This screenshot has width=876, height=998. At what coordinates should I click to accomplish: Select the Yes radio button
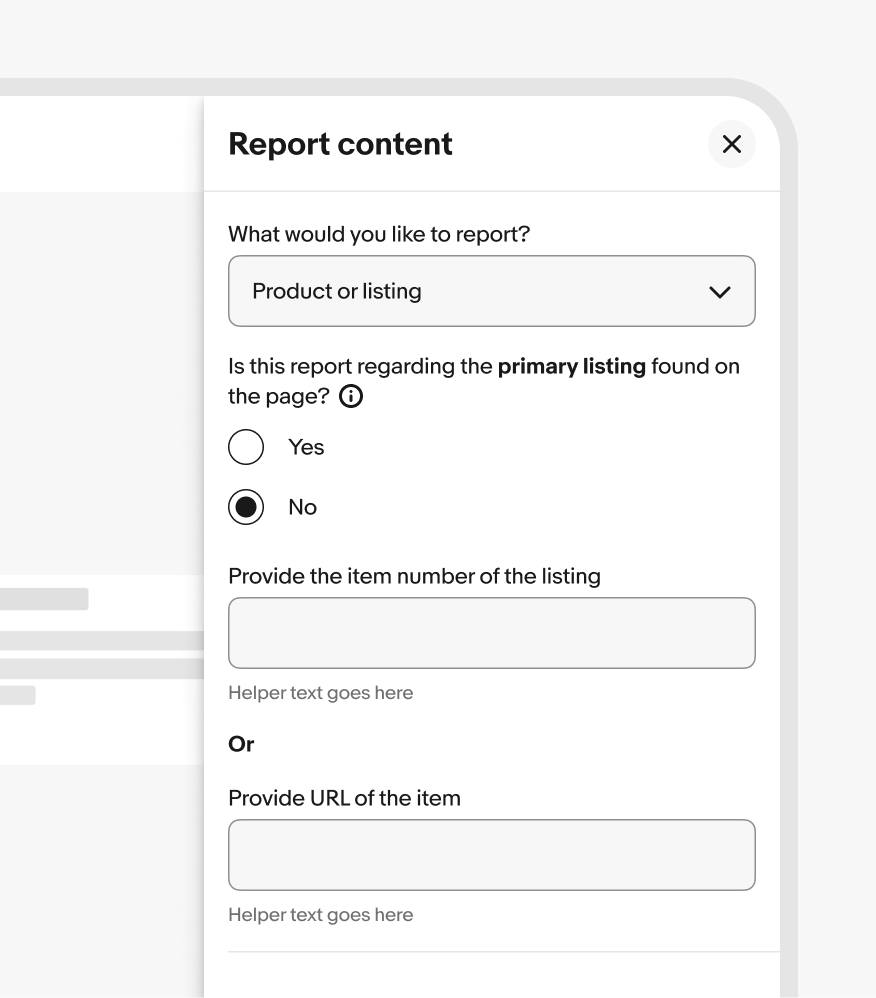click(246, 447)
